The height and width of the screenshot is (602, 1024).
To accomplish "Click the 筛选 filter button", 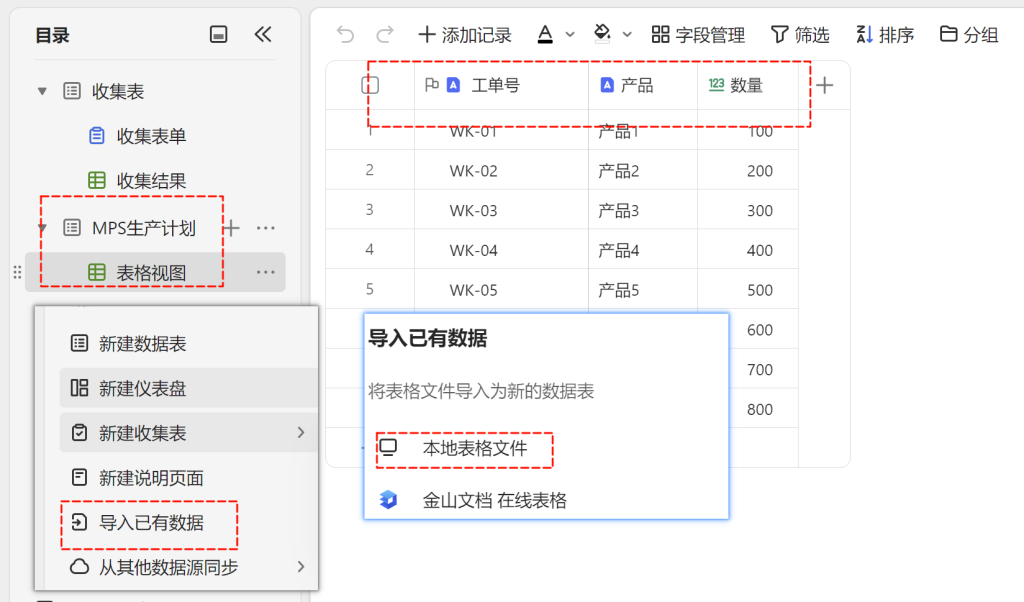I will (x=800, y=35).
